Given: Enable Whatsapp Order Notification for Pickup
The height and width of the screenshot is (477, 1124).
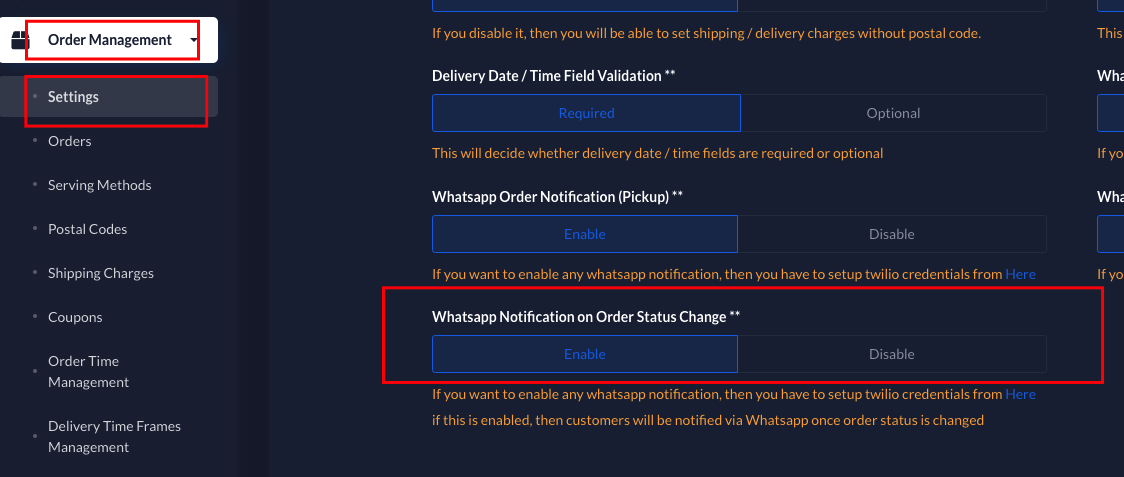Looking at the screenshot, I should tap(585, 234).
